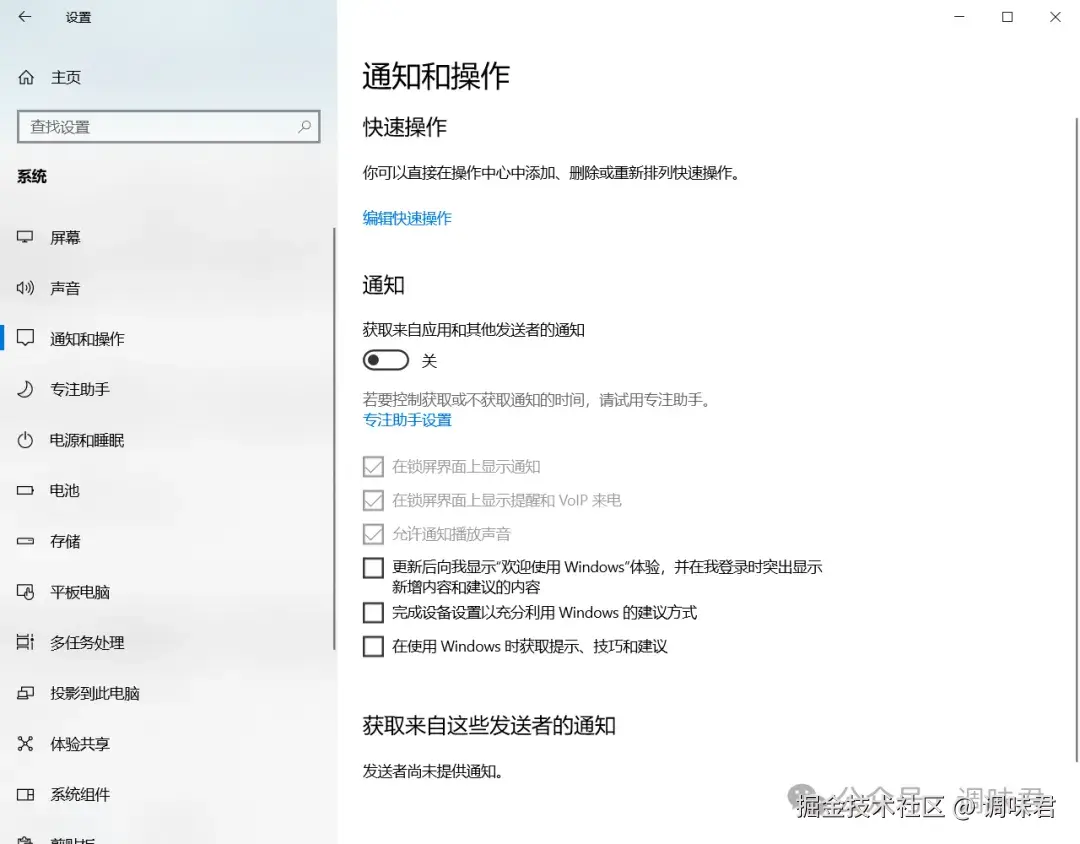This screenshot has height=844, width=1080.
Task: Open the 专注助手 section
Action: [78, 389]
